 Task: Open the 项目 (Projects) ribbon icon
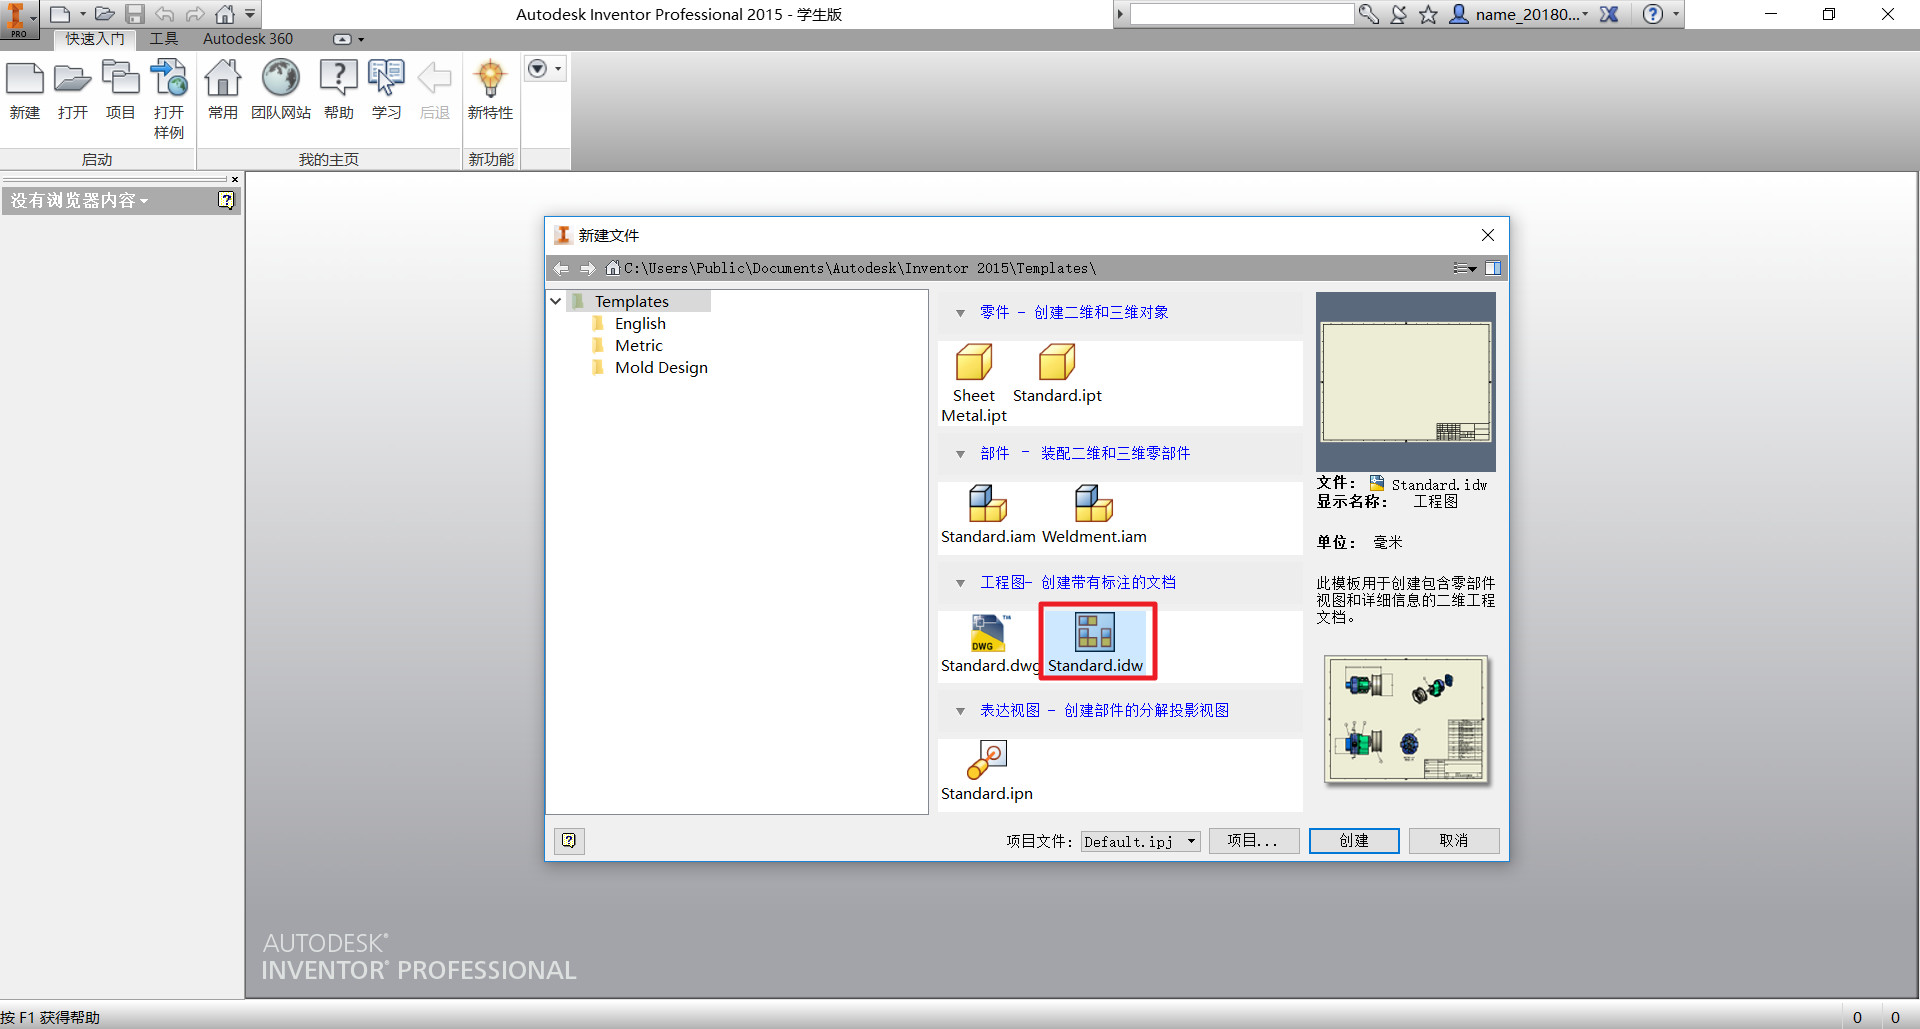pos(121,90)
